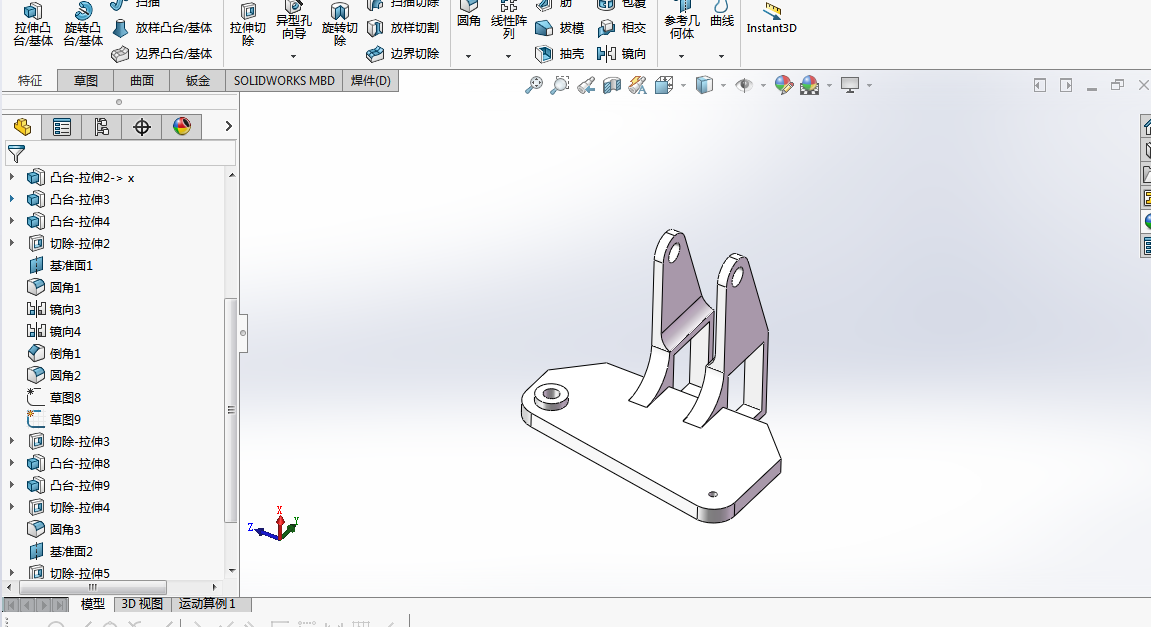Screen dimensions: 1151x627
Task: Select the 边界凸台/基体 boundary boss tool
Action: (161, 54)
